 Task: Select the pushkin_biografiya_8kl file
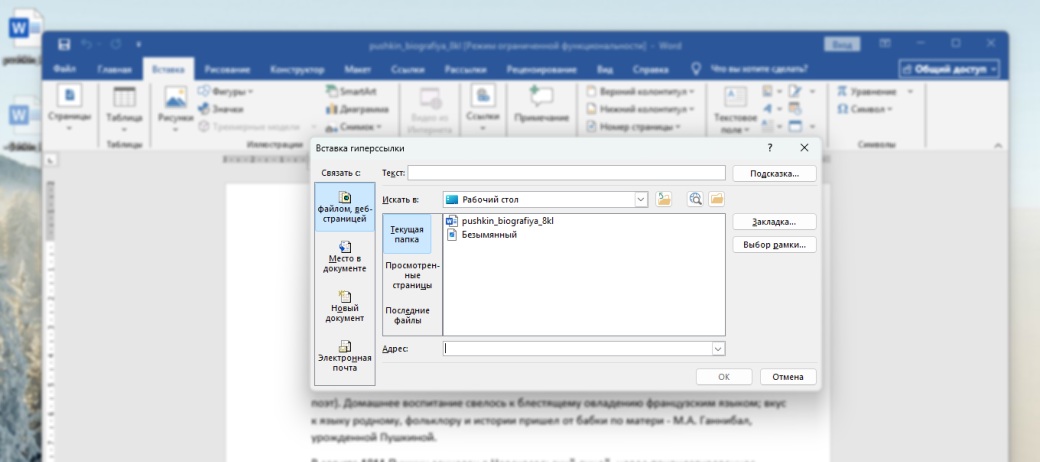point(506,221)
